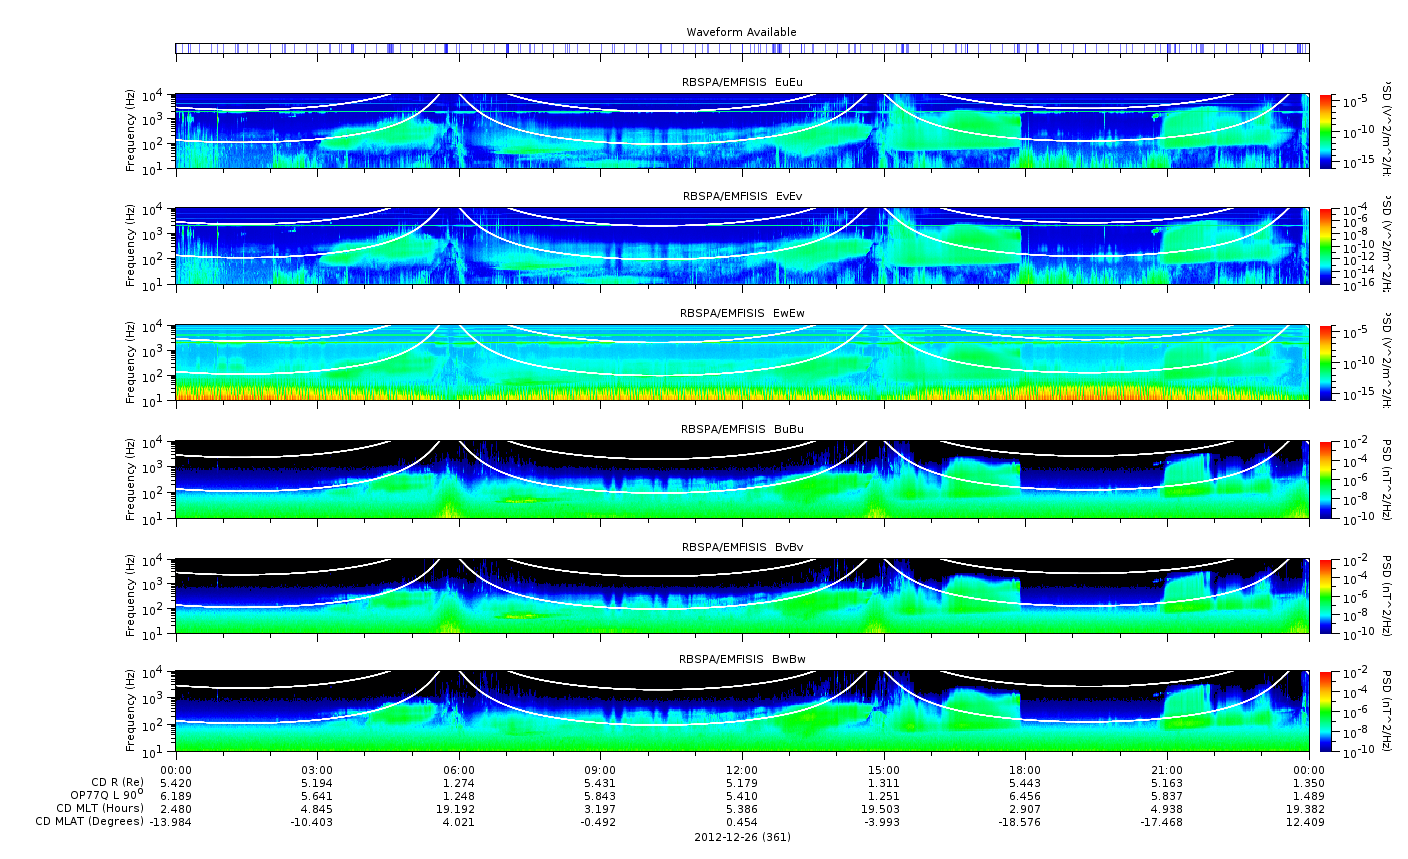Click the "RBSPA/EMFISIS EuEu" panel title
The width and height of the screenshot is (1408, 859).
[x=742, y=81]
